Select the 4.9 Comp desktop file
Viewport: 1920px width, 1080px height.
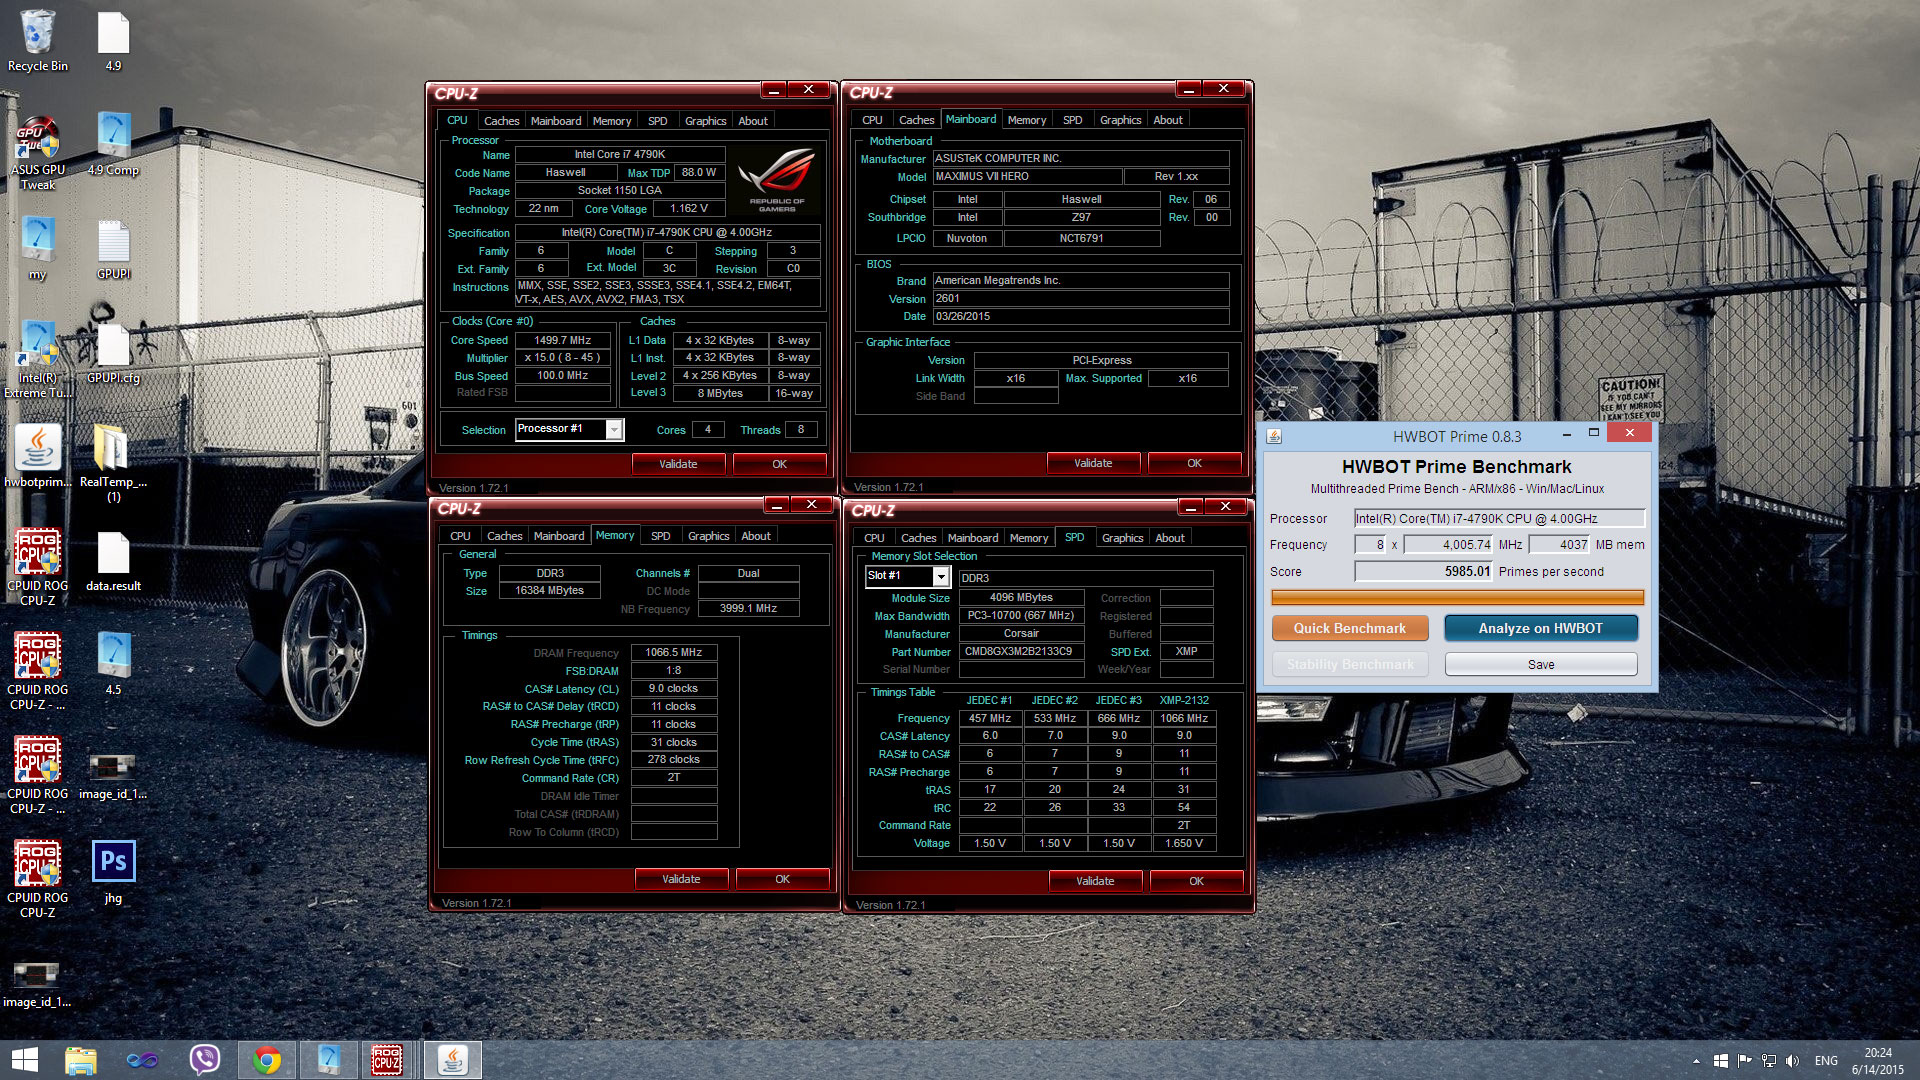click(x=113, y=144)
